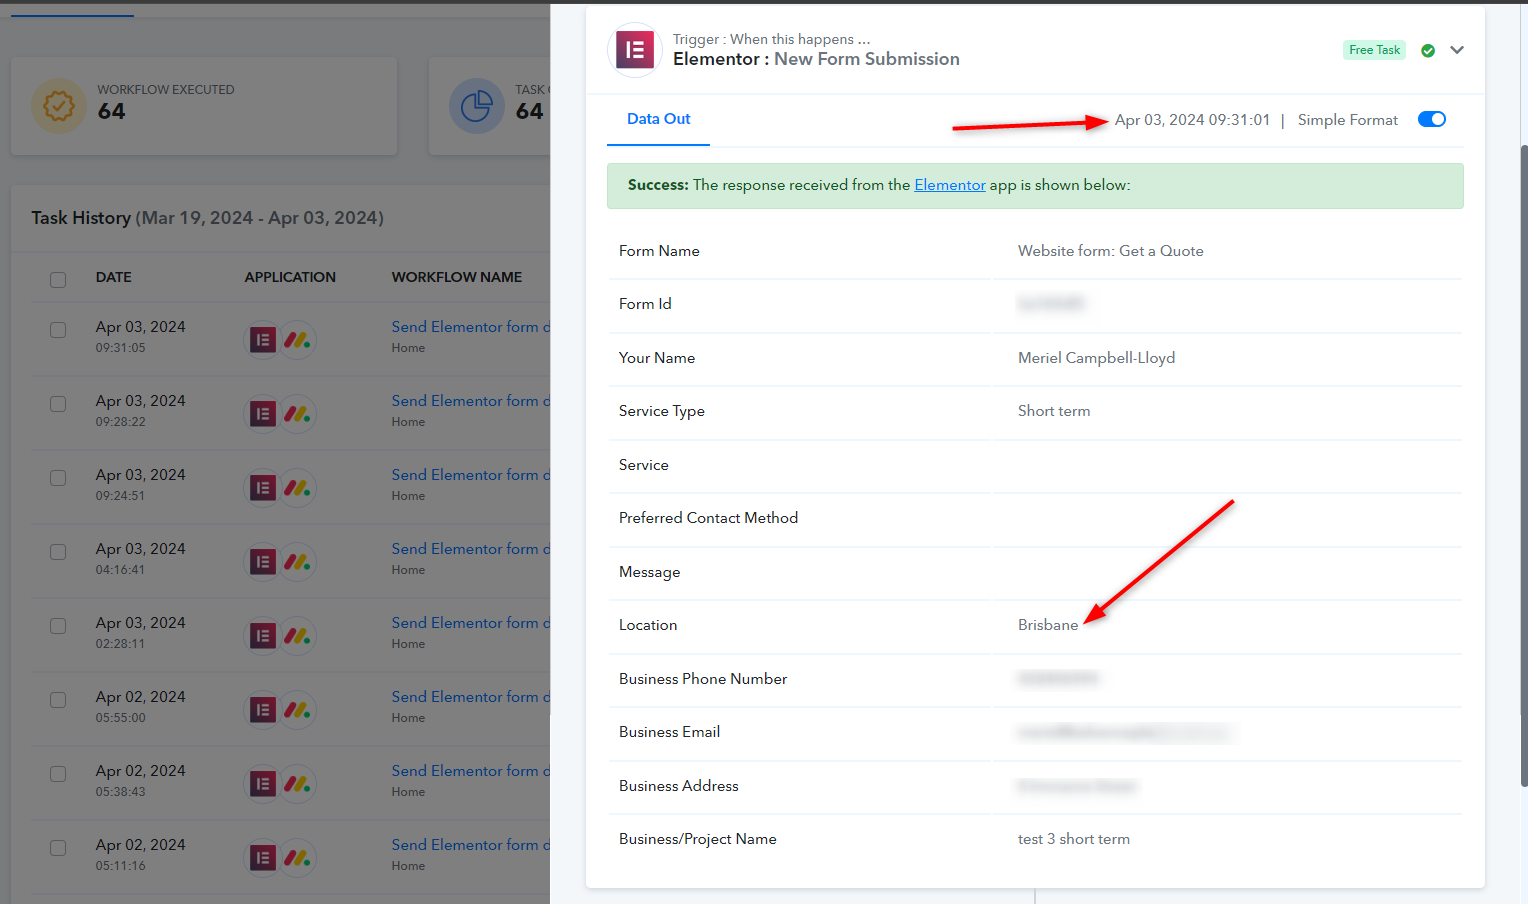Check the Apr 02 05:11:16 task row
Image resolution: width=1528 pixels, height=904 pixels.
click(x=58, y=848)
